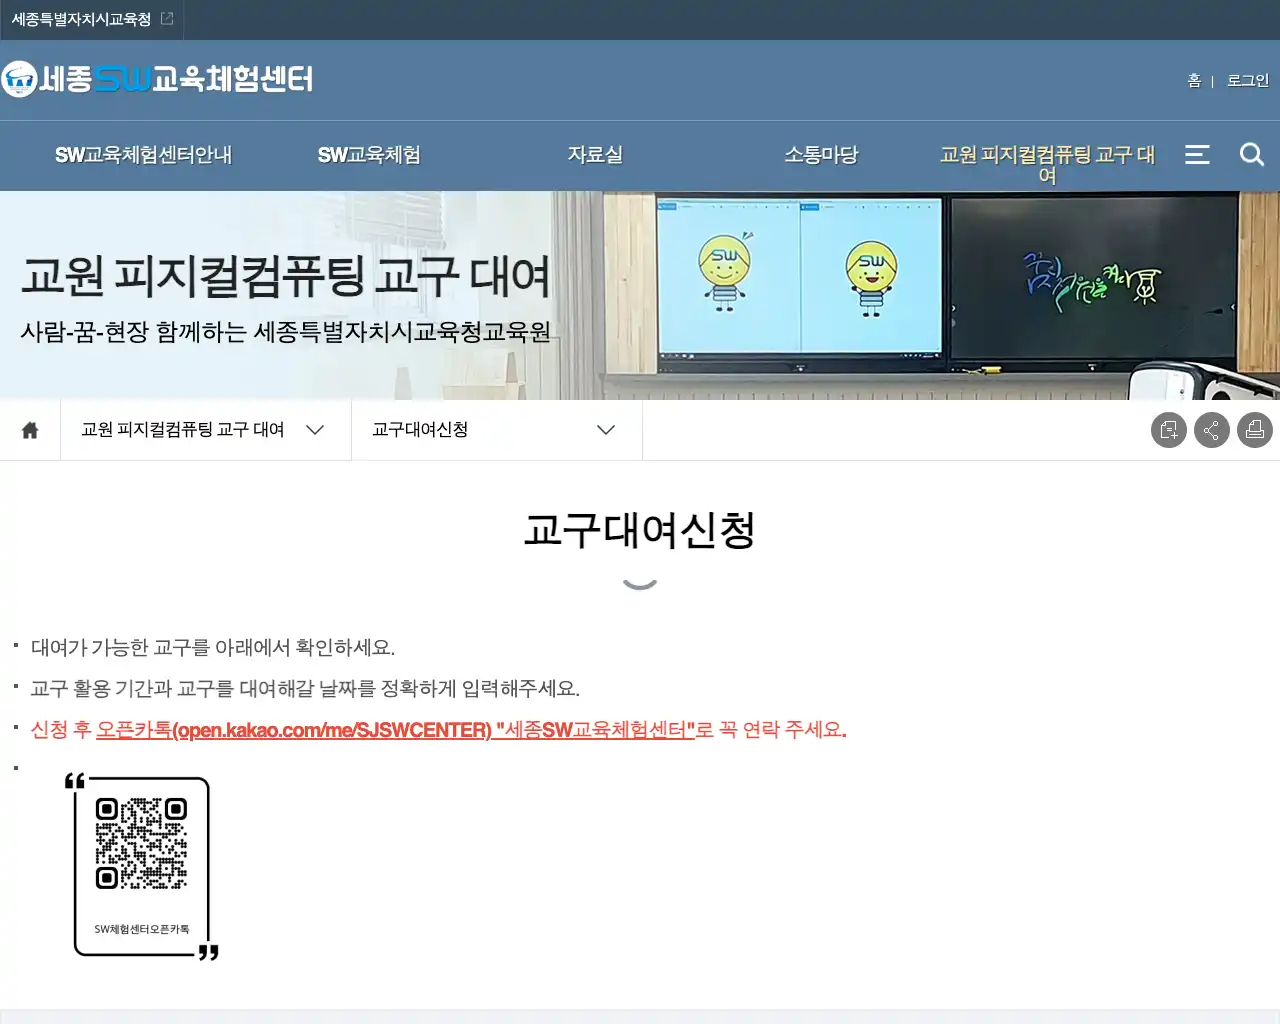Select the 소통마당 menu item
Screen dimensions: 1280x1024
[821, 155]
